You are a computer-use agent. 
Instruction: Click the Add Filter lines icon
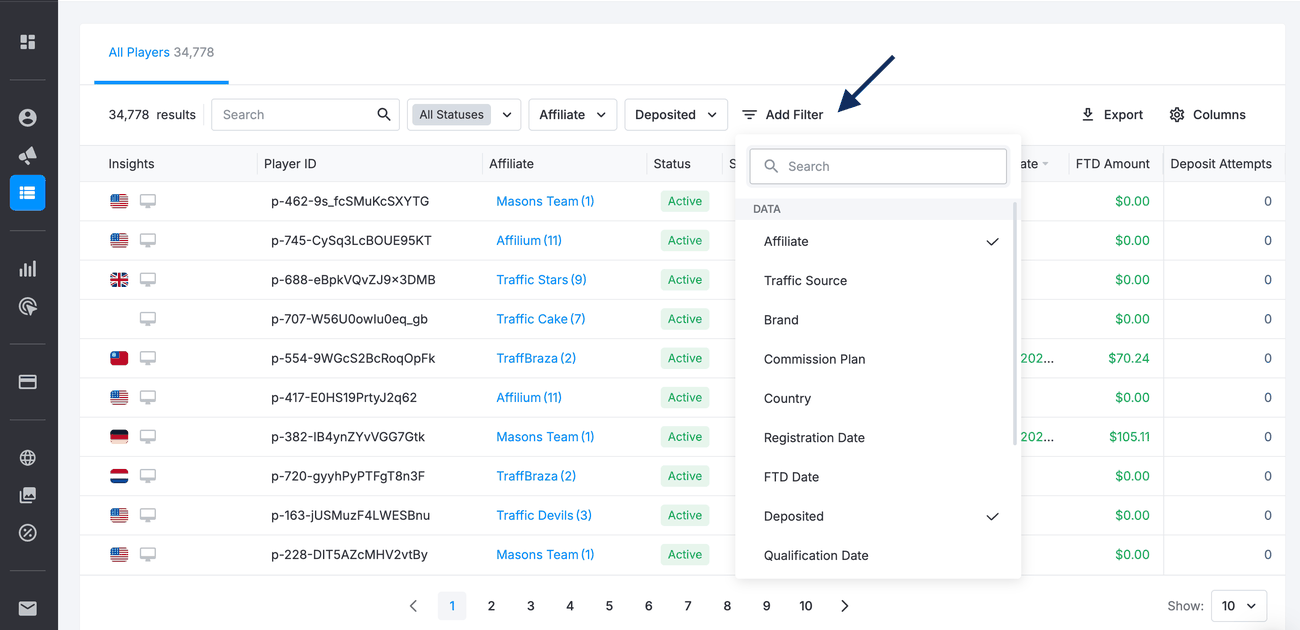[x=749, y=115]
